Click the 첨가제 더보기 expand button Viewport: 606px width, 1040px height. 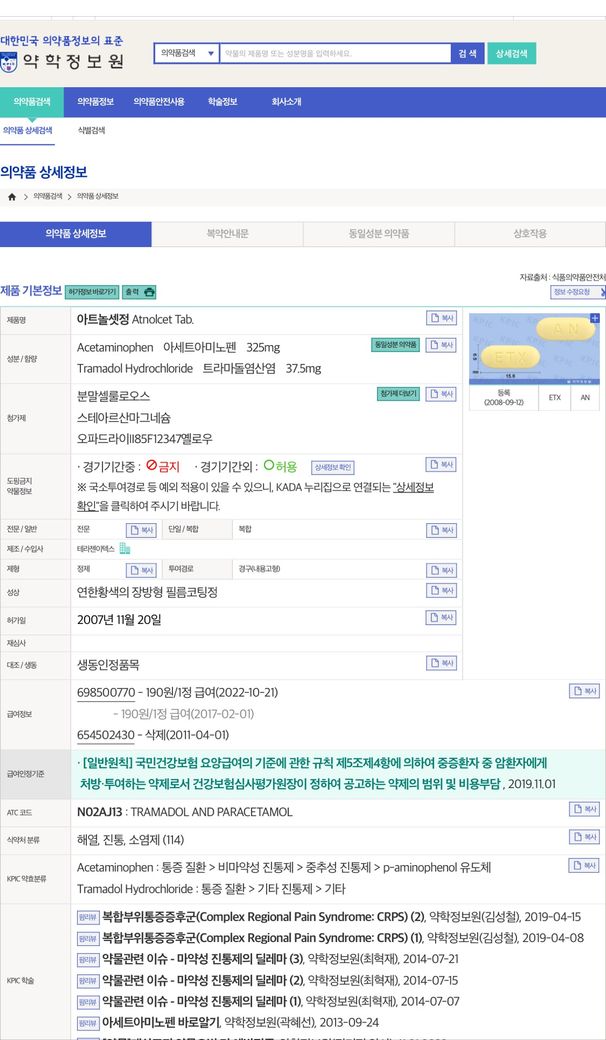pyautogui.click(x=397, y=394)
